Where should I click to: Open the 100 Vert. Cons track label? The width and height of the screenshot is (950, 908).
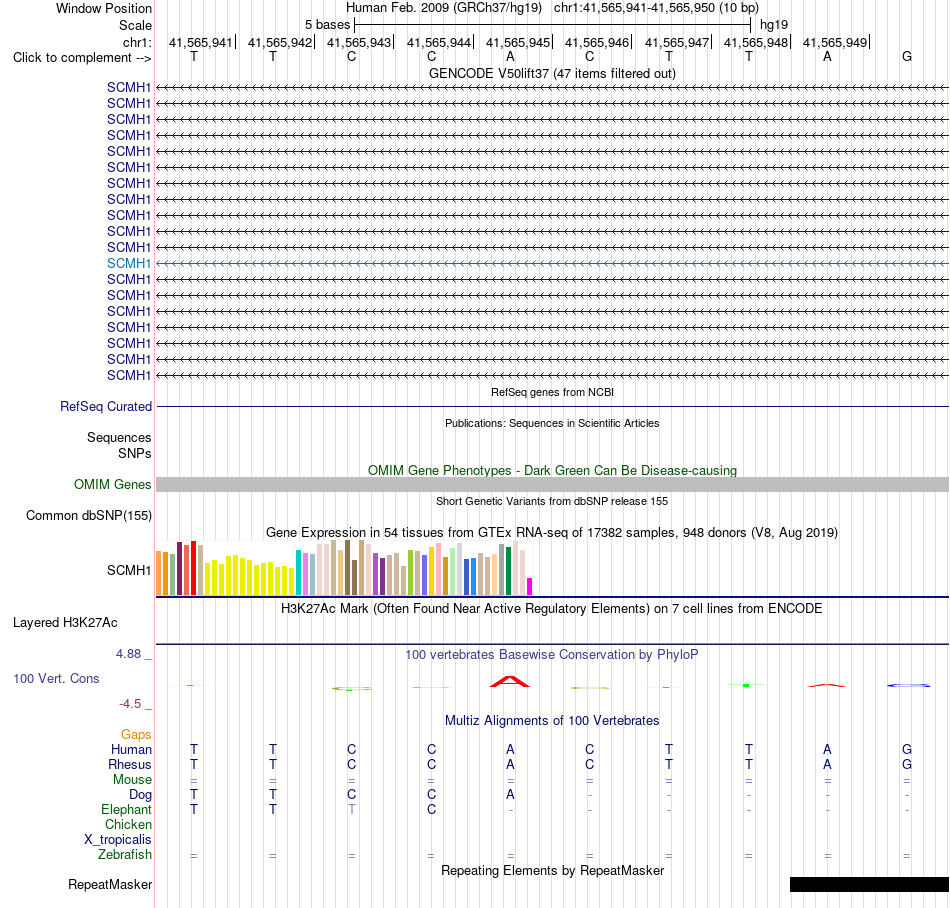[56, 678]
